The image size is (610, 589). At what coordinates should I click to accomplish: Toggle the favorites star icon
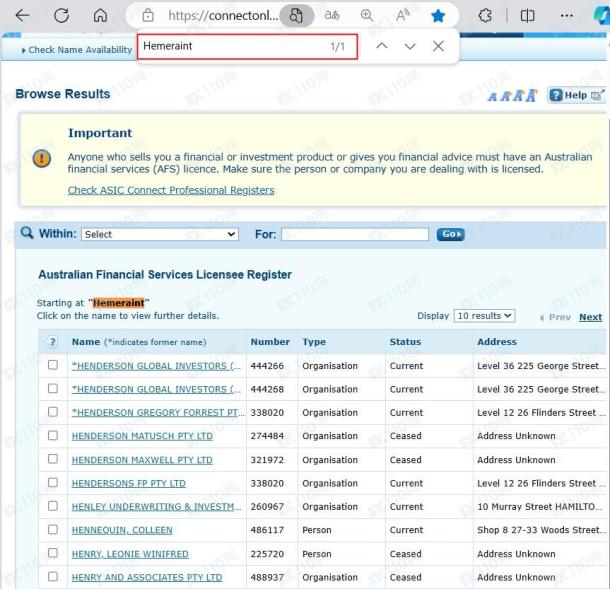pos(438,16)
